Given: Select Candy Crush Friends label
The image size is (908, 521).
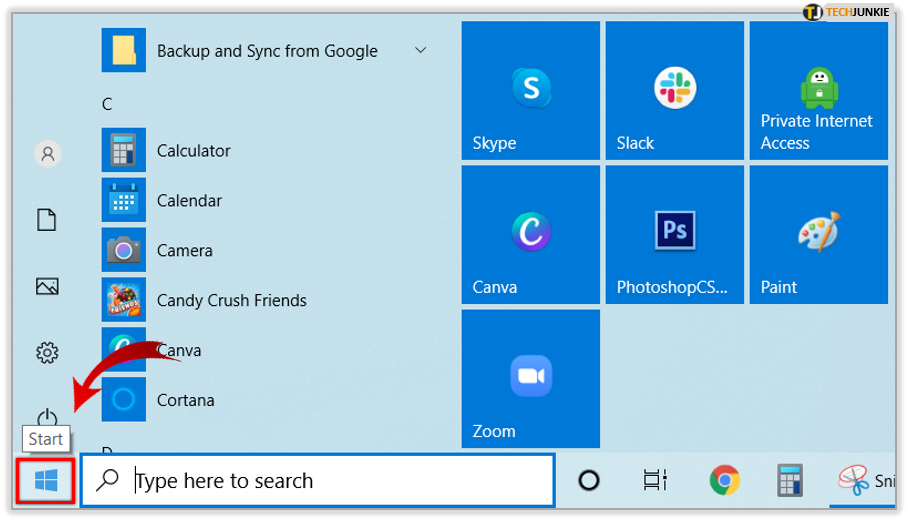Looking at the screenshot, I should pos(232,300).
